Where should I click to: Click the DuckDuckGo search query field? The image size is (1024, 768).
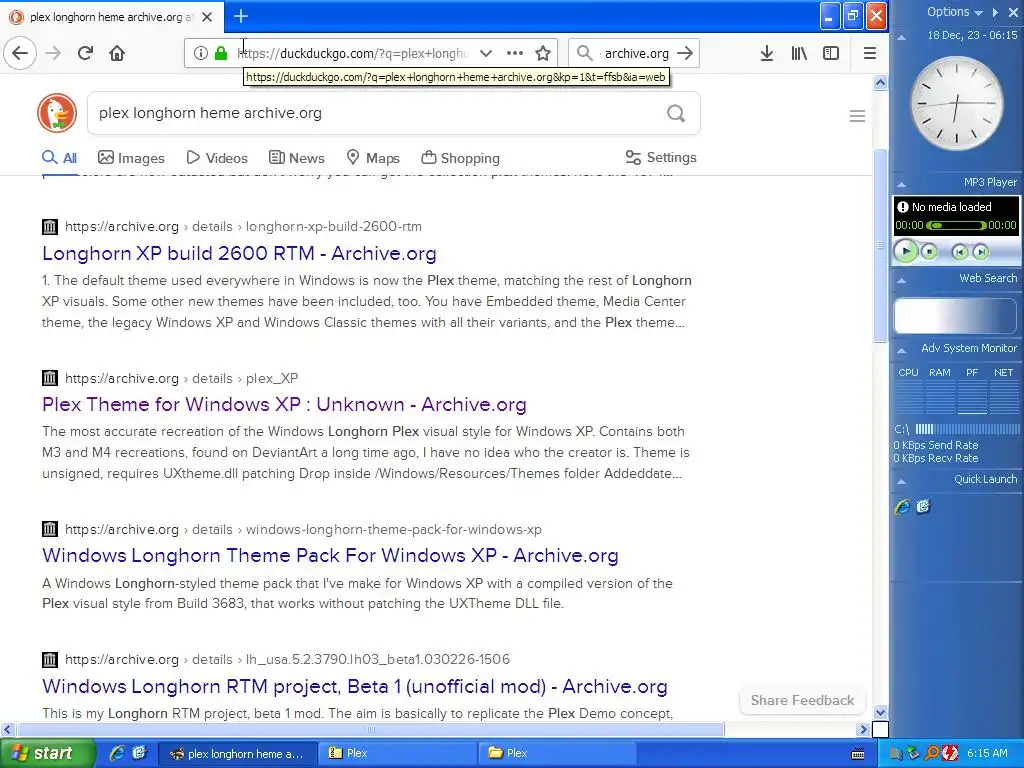pyautogui.click(x=379, y=113)
